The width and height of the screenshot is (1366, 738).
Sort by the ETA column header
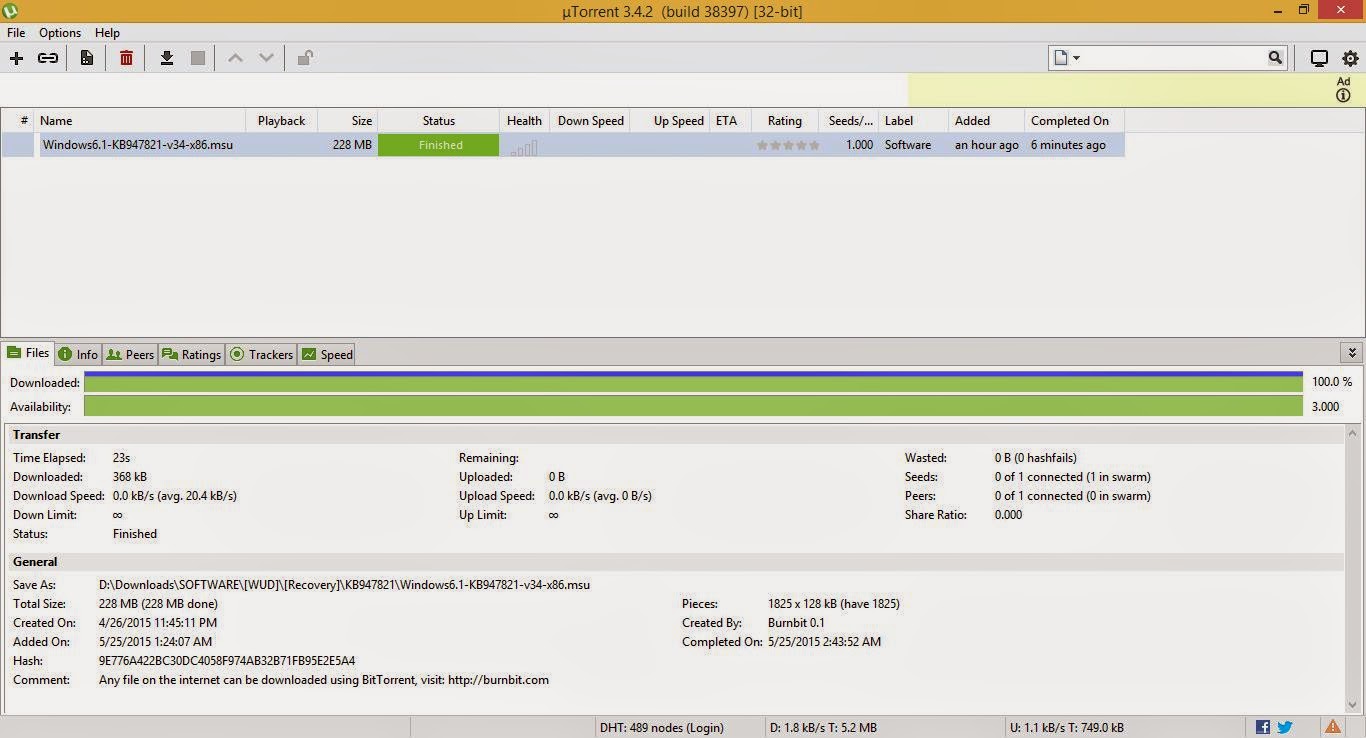pyautogui.click(x=730, y=120)
